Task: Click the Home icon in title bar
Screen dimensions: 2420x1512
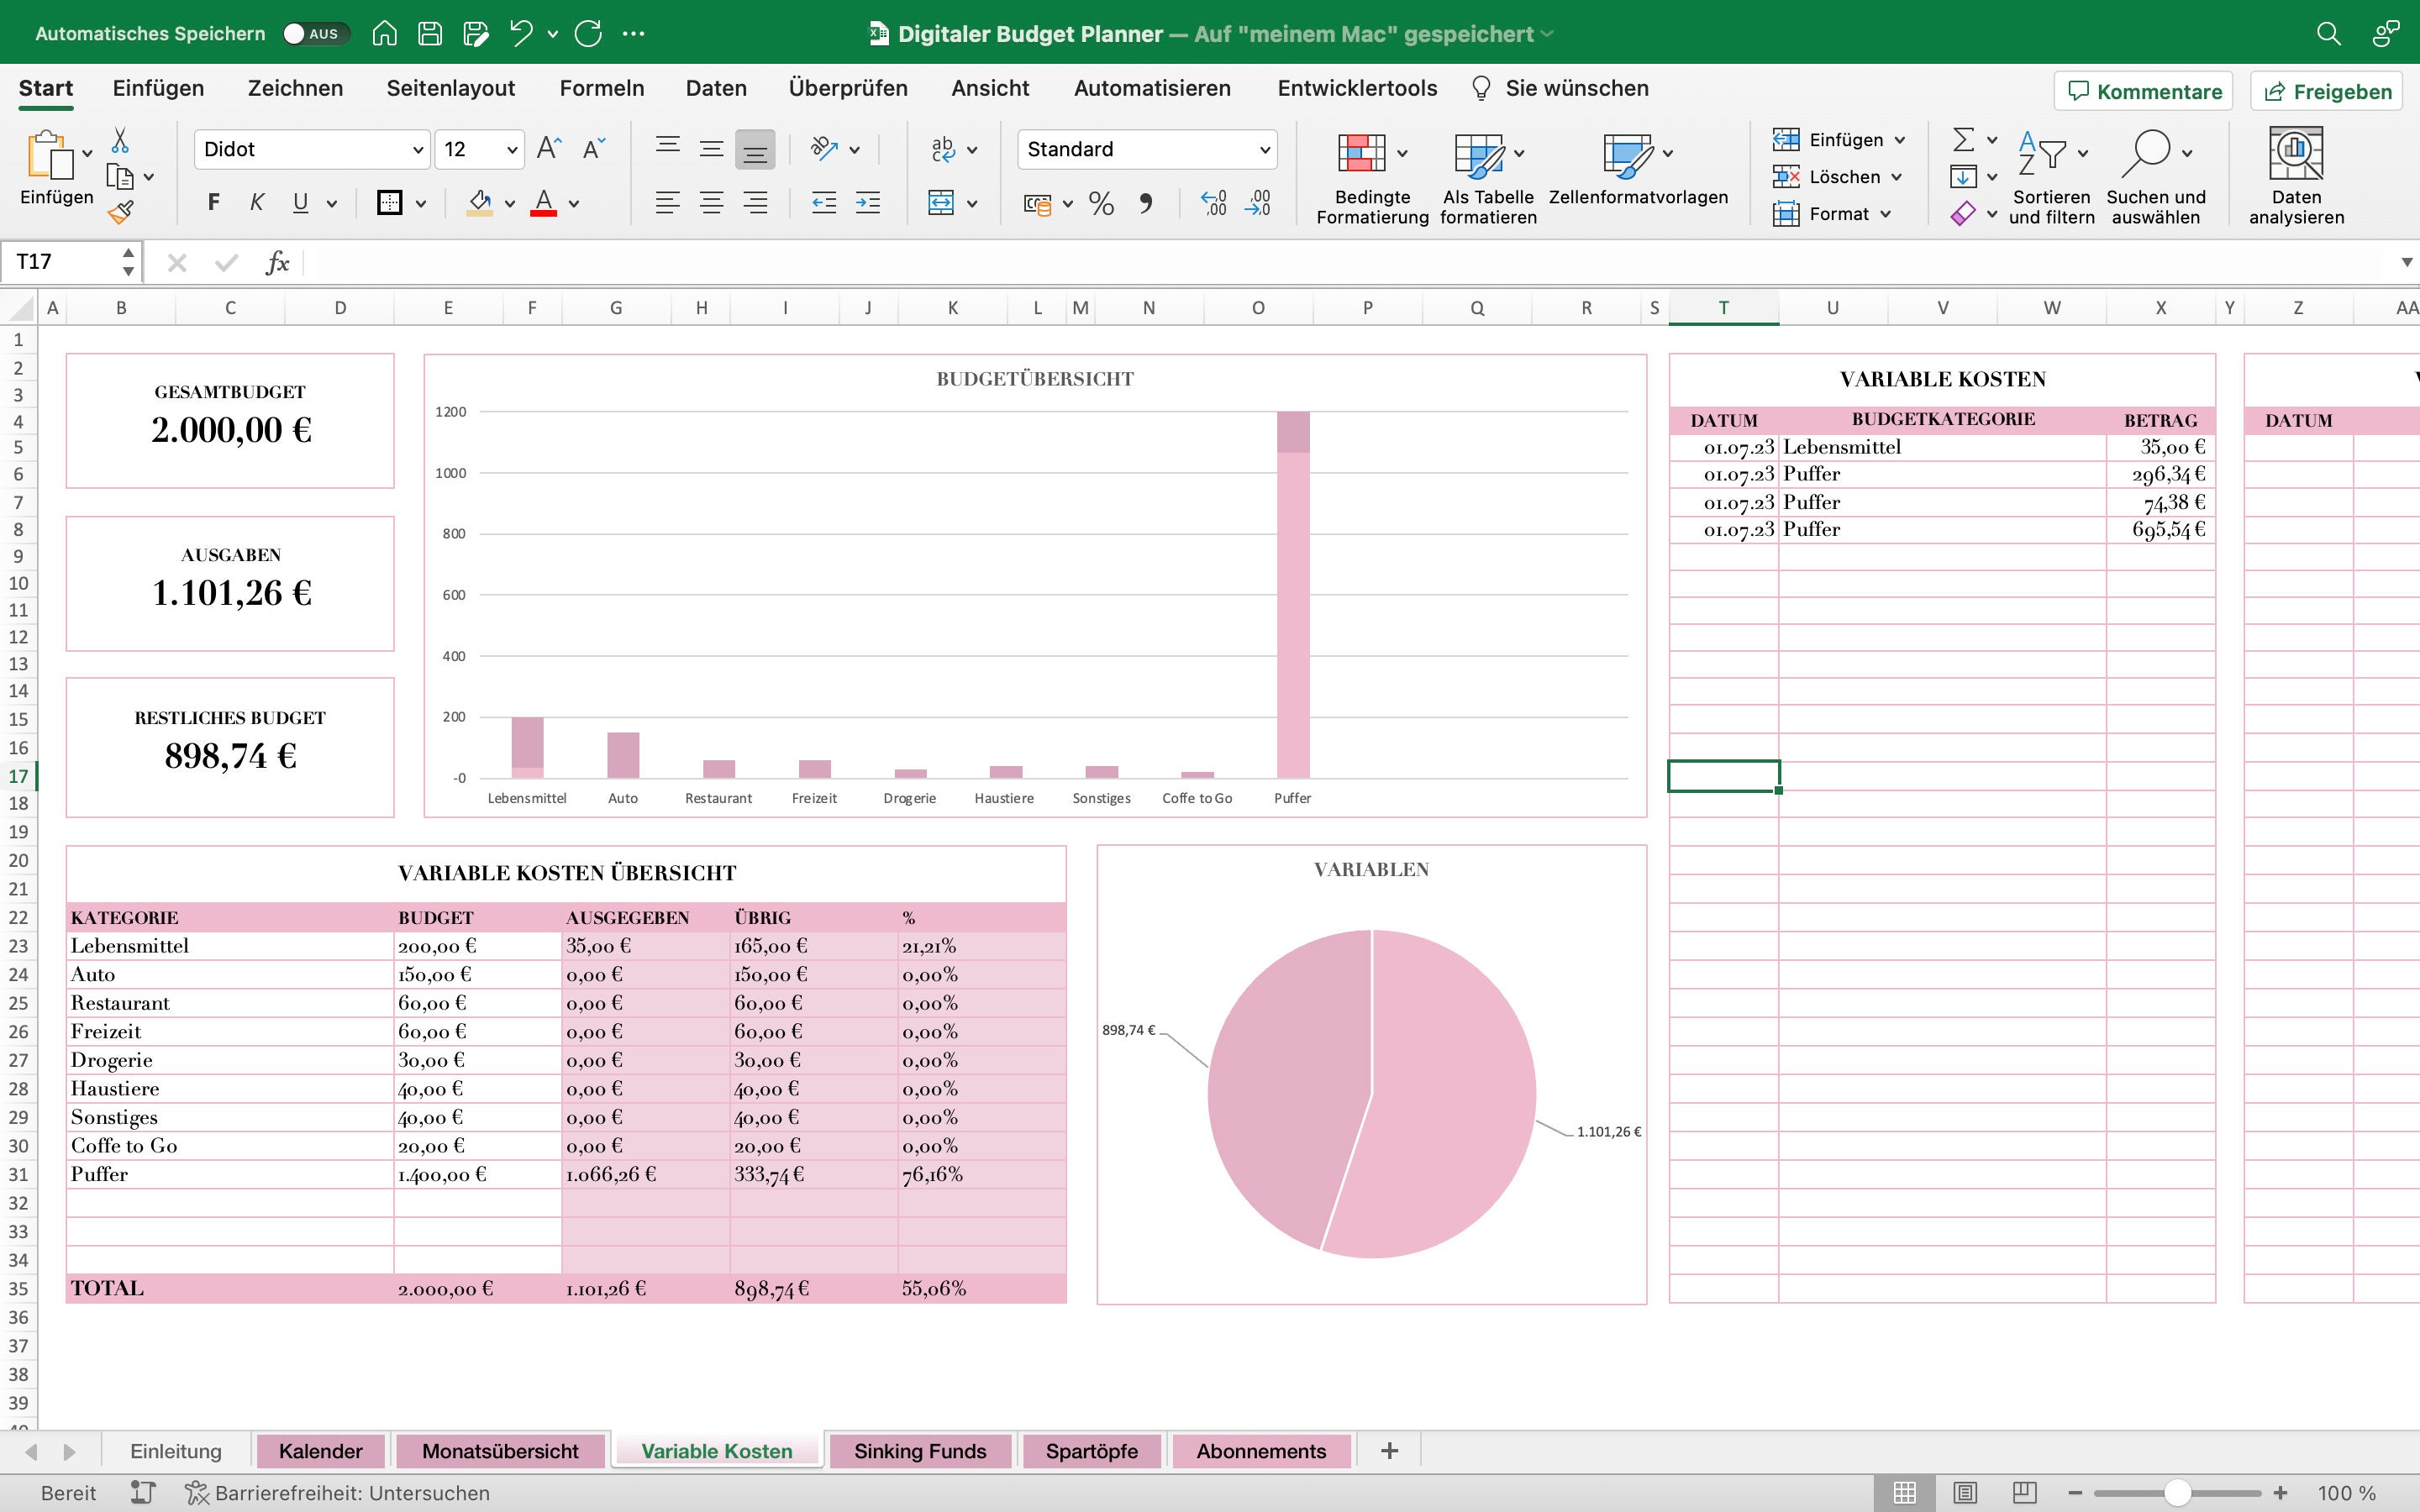Action: click(384, 34)
